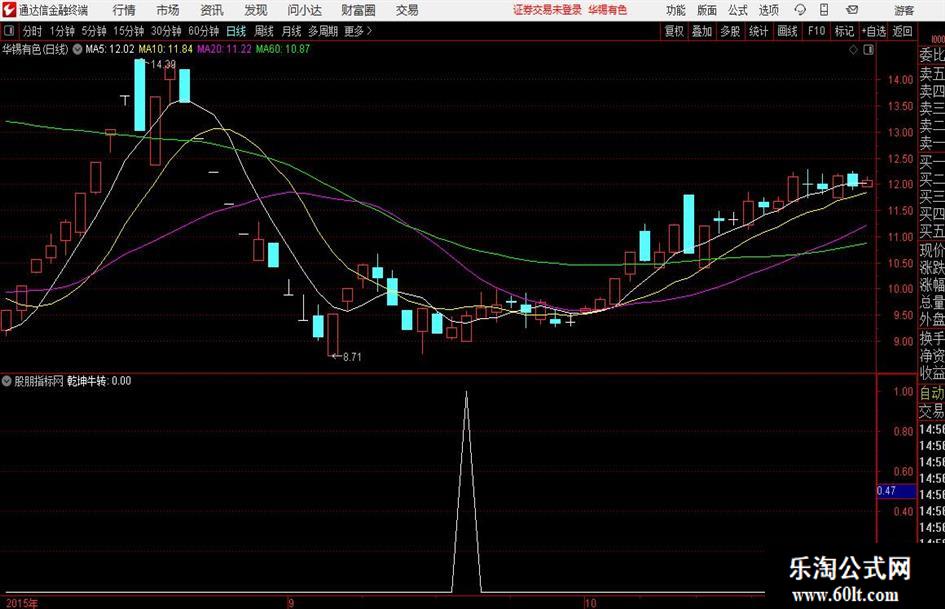Open 多周期 multi-period view
This screenshot has height=609, width=945.
322,31
